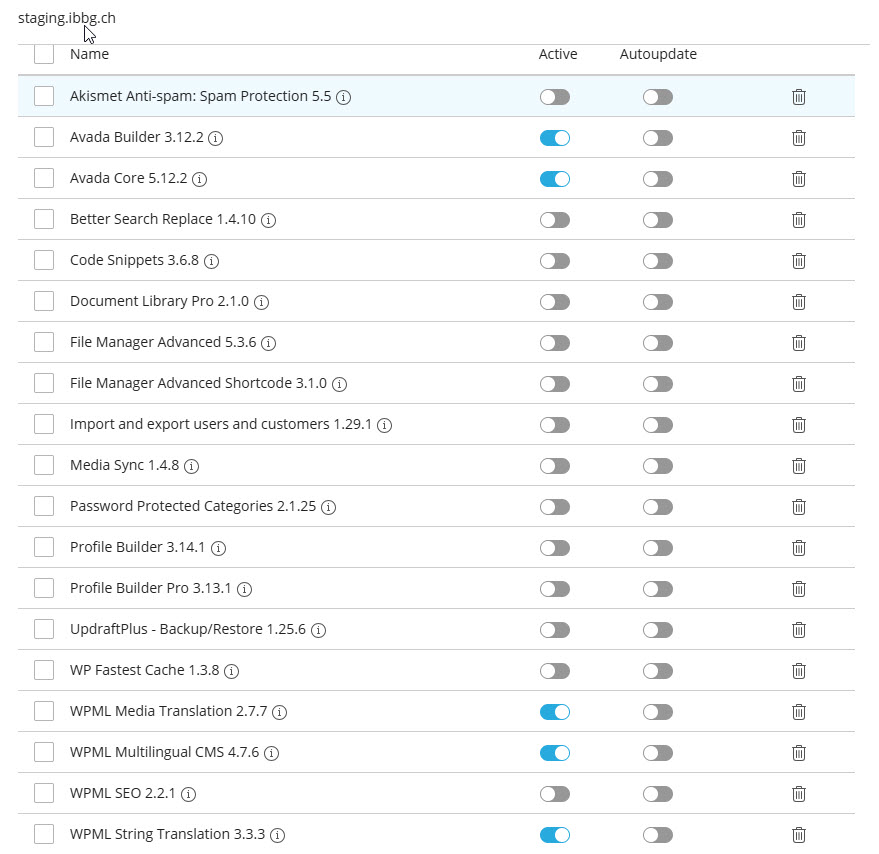Screen dimensions: 879x854
Task: Open info icon for UpdraftPlus
Action: pyautogui.click(x=318, y=630)
